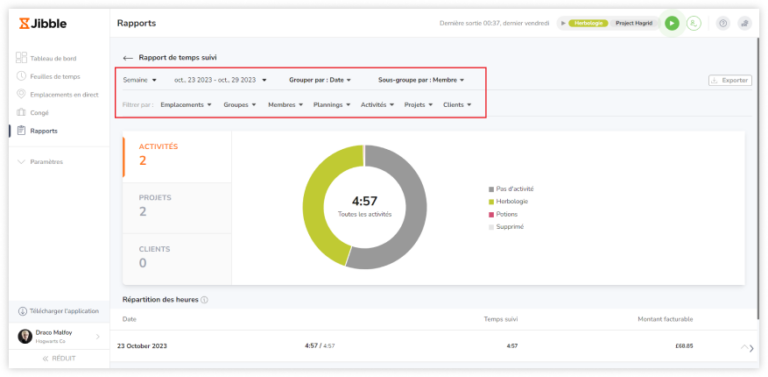Open the help question mark icon
The width and height of the screenshot is (768, 377).
pos(723,23)
